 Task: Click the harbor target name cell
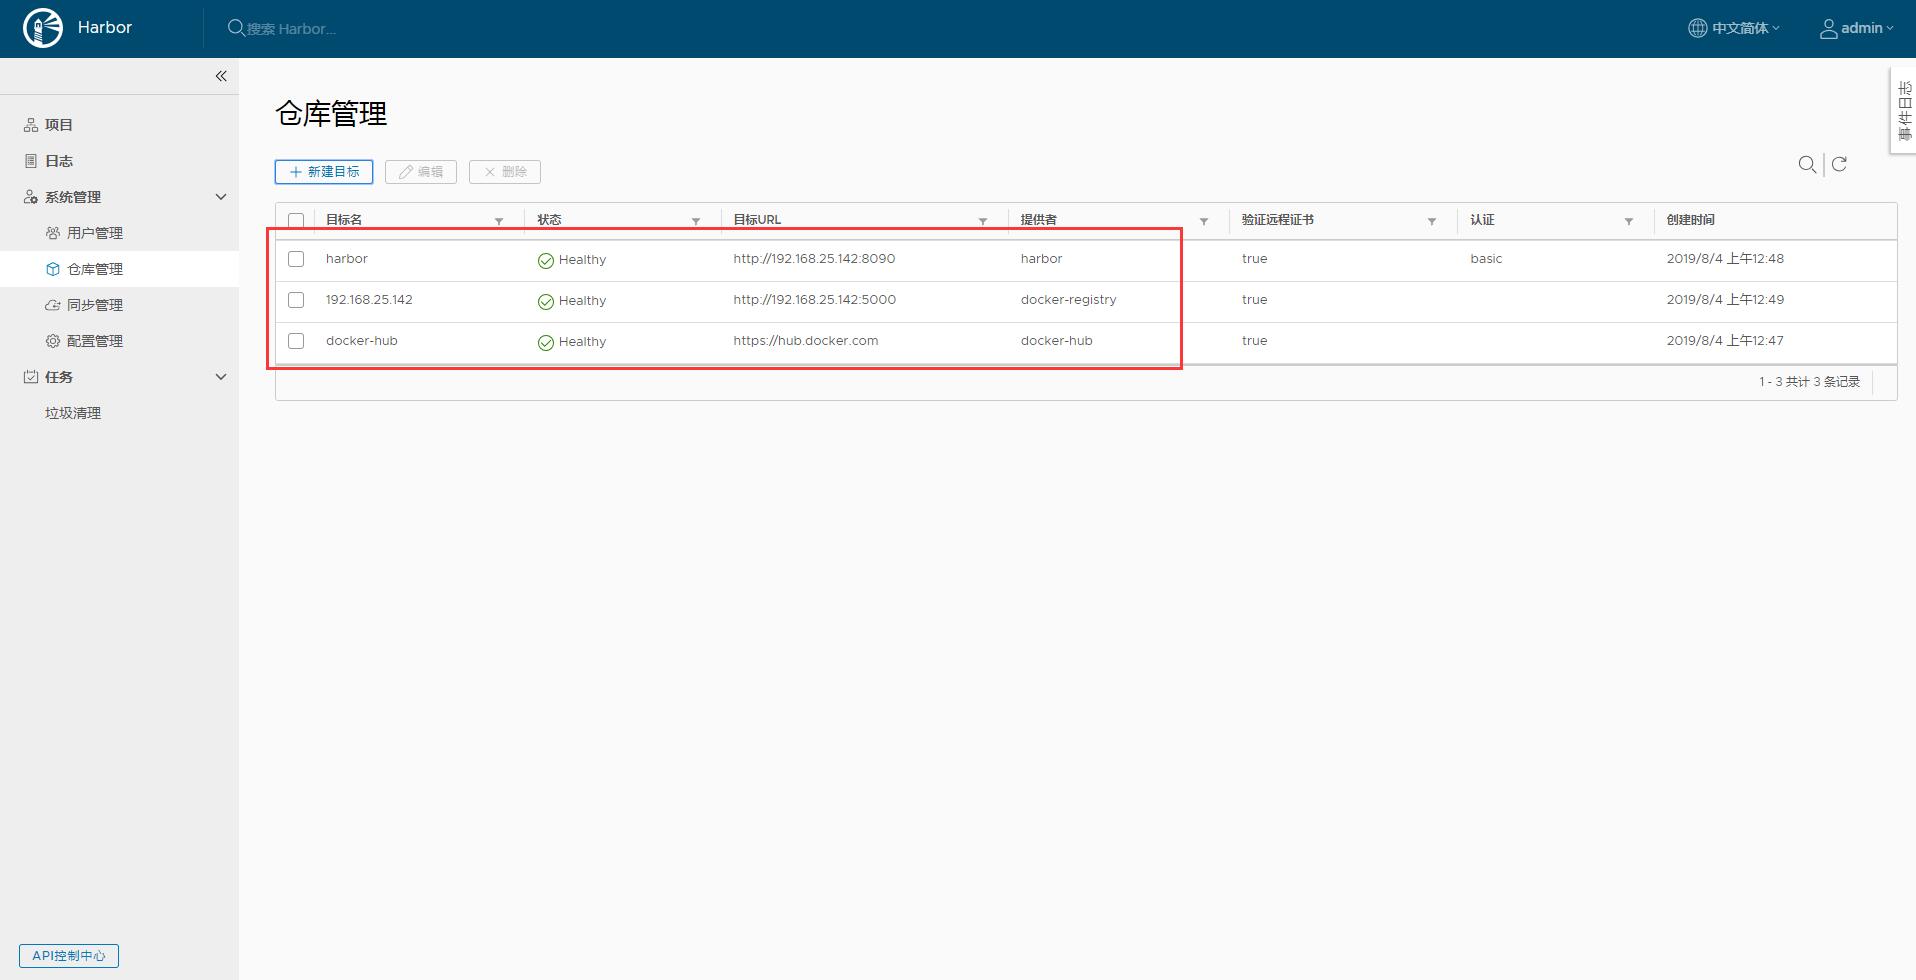347,259
